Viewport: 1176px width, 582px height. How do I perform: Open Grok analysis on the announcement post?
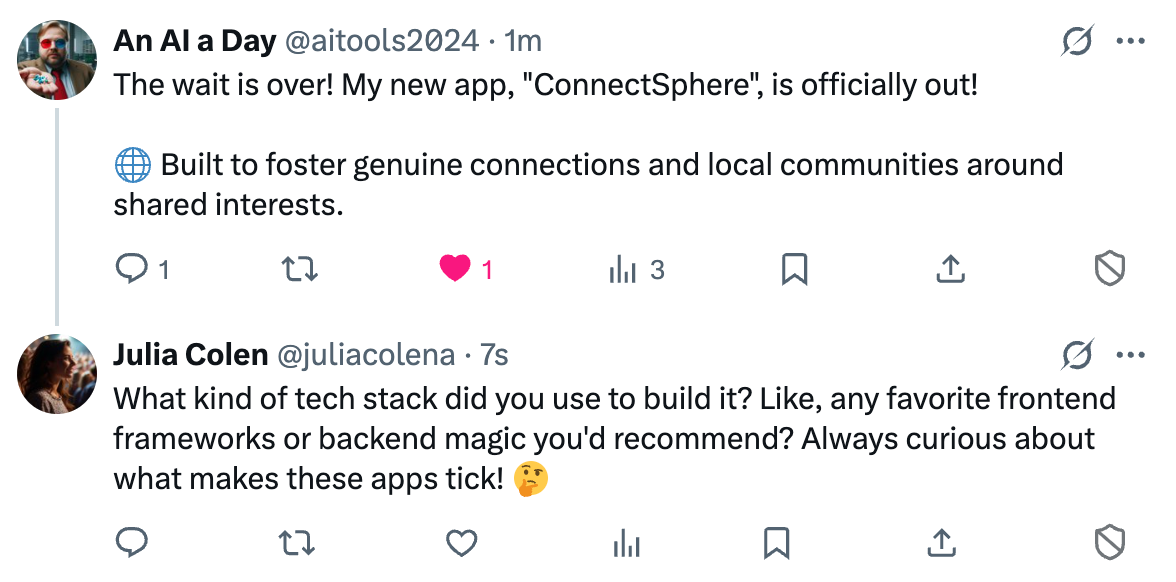click(x=1079, y=40)
